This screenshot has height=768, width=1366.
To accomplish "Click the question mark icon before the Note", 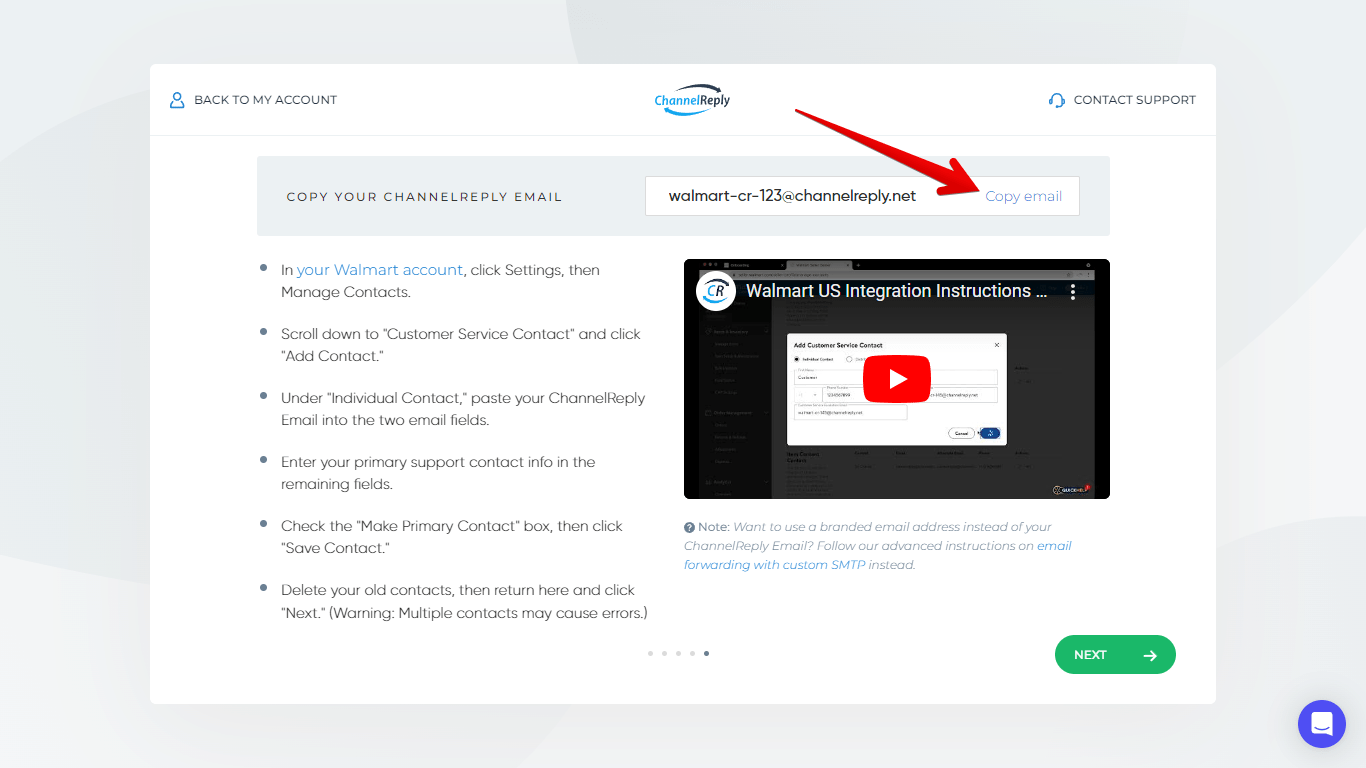I will (x=691, y=527).
